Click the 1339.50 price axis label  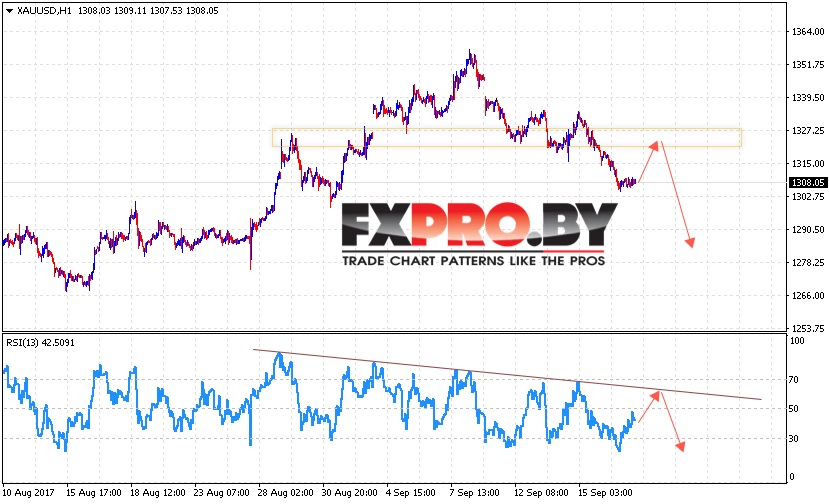click(808, 98)
